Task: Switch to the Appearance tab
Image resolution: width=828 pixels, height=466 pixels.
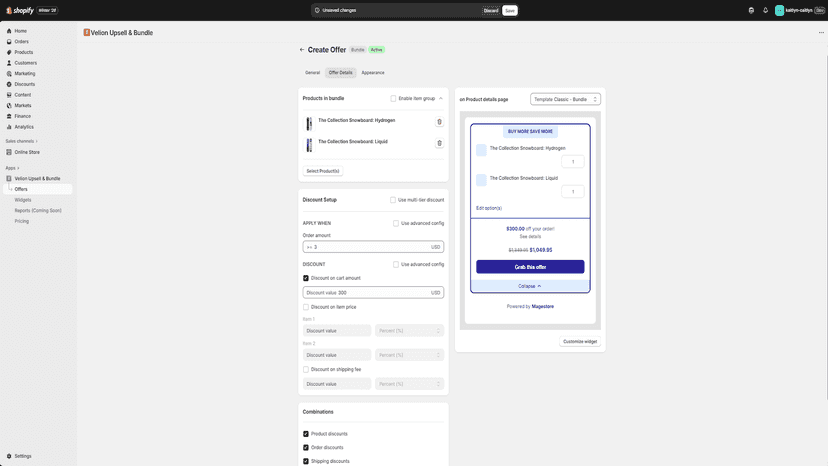Action: pos(373,72)
